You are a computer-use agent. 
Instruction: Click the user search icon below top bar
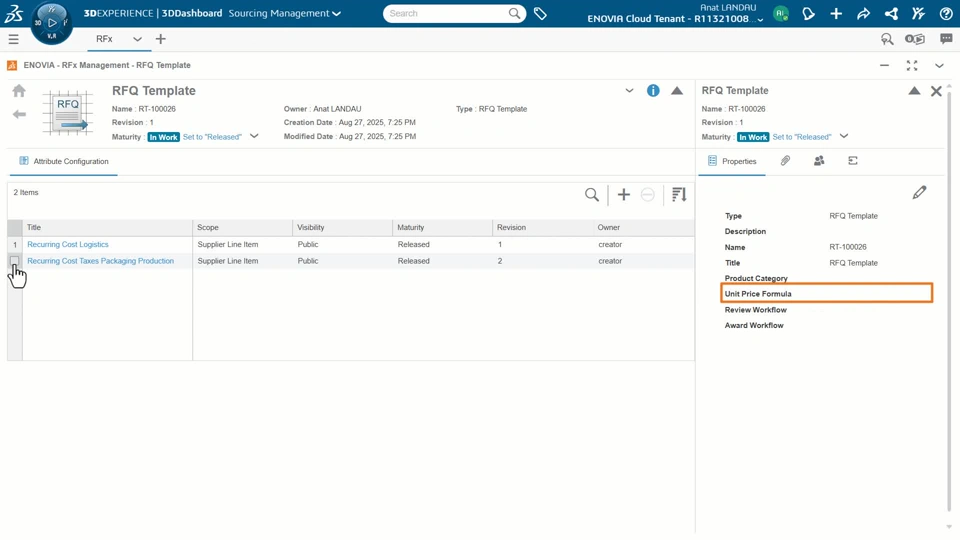tap(887, 39)
